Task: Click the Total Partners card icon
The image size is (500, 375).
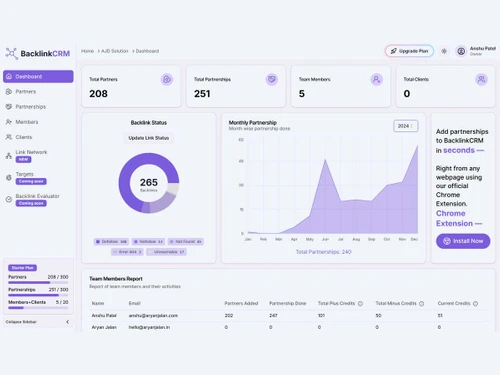Action: tap(167, 79)
